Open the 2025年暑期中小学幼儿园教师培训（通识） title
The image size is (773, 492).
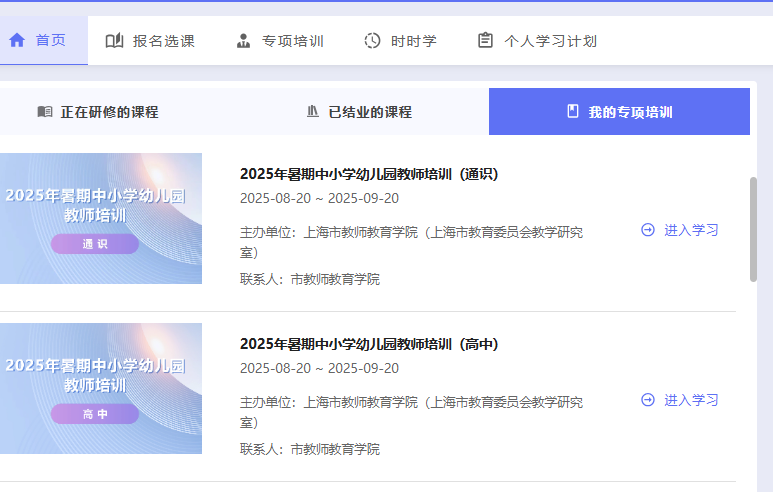click(368, 174)
